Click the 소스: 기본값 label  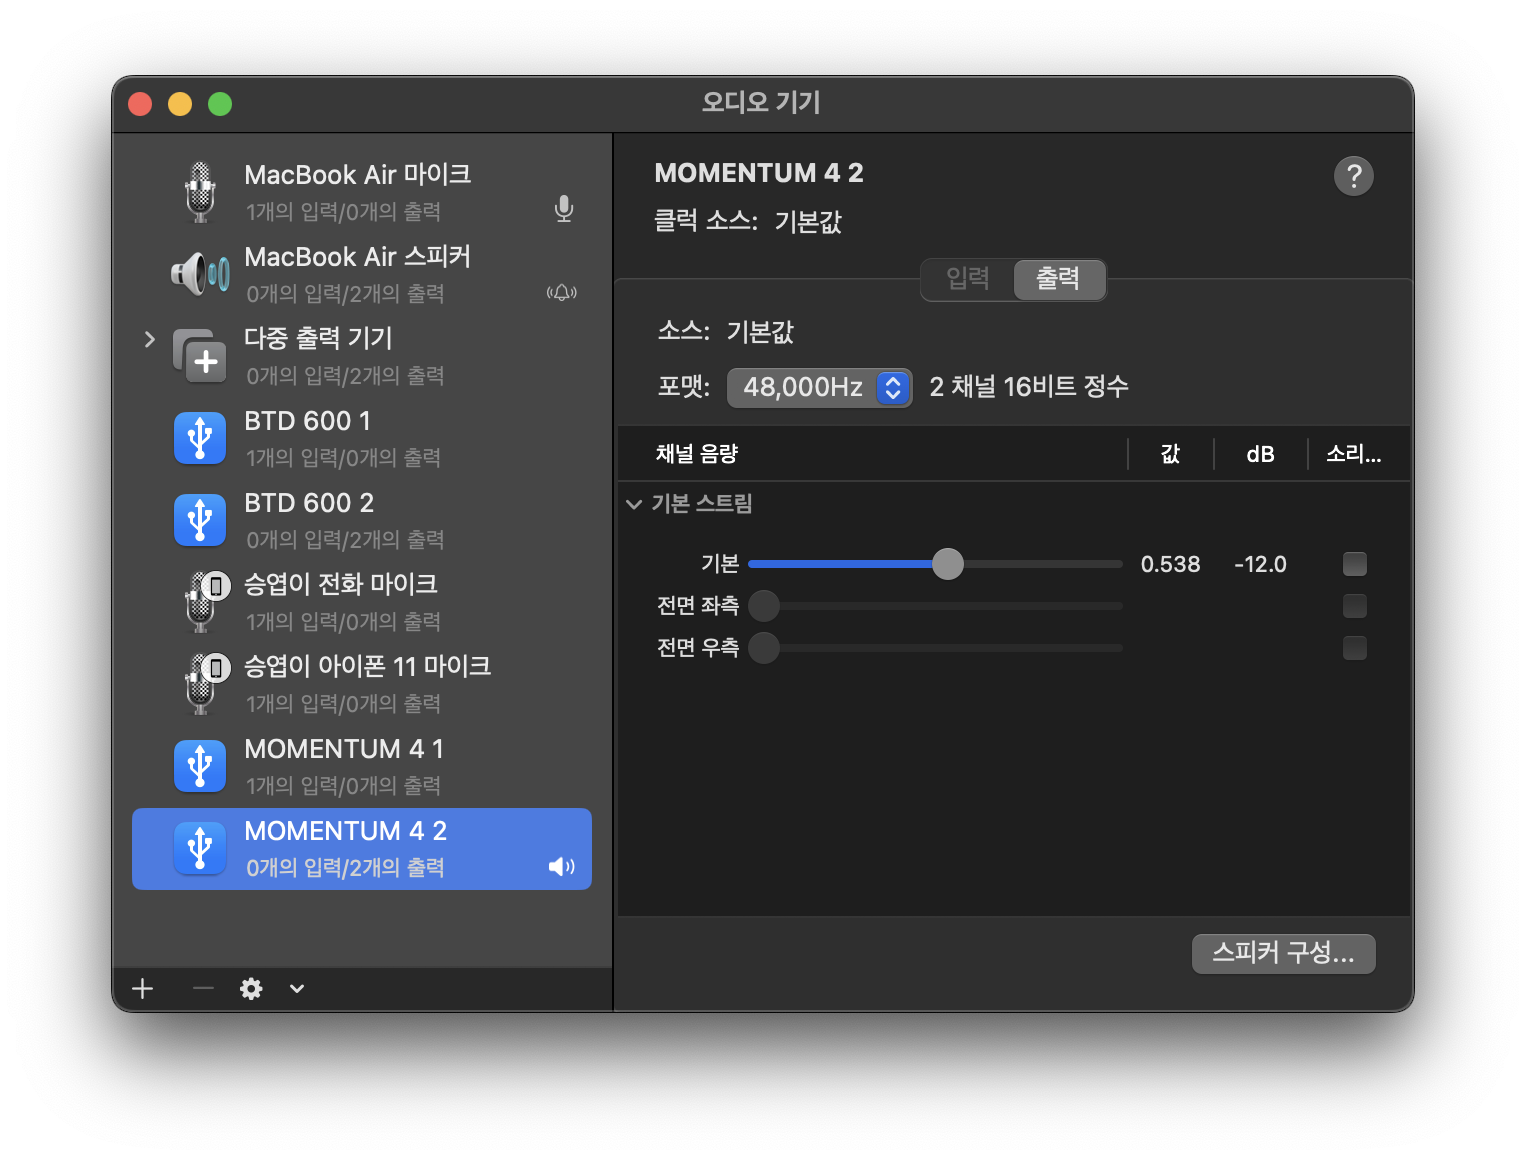coord(726,332)
